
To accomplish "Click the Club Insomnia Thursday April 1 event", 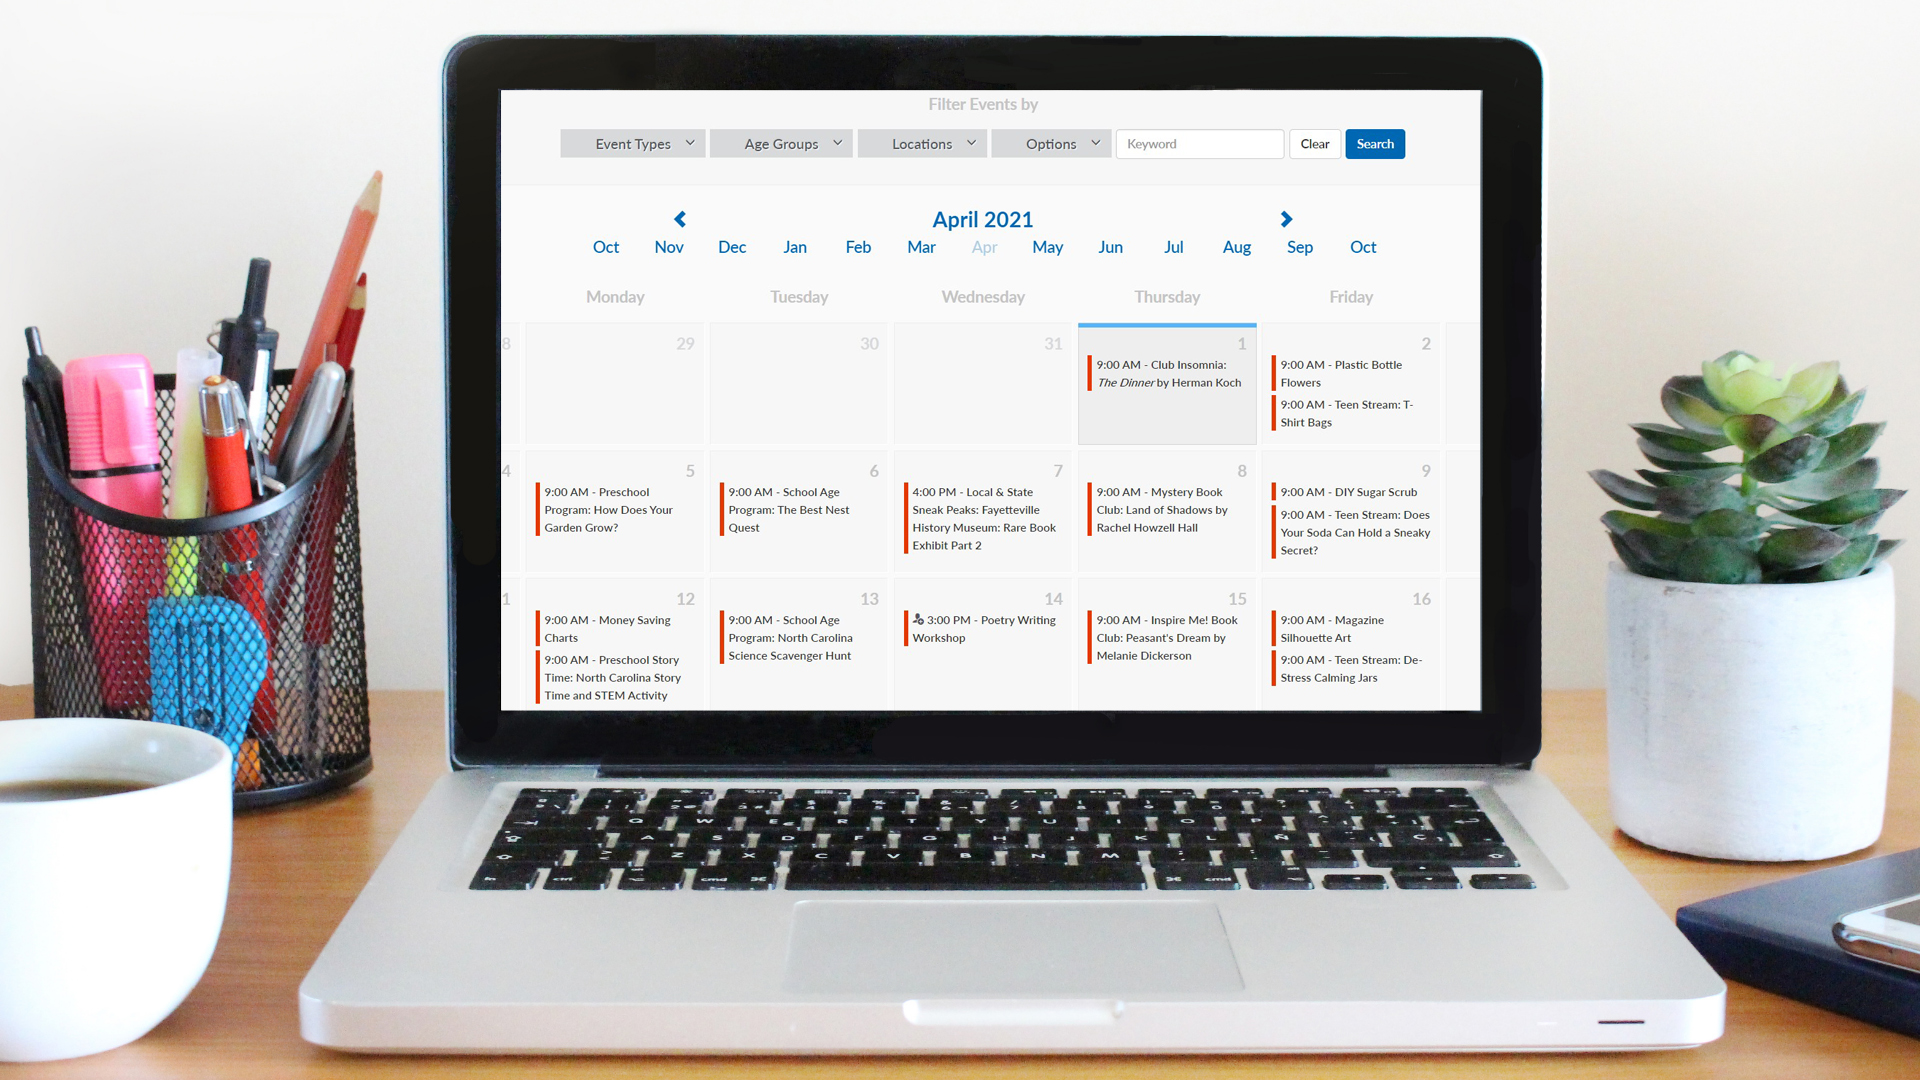I will pos(1167,373).
